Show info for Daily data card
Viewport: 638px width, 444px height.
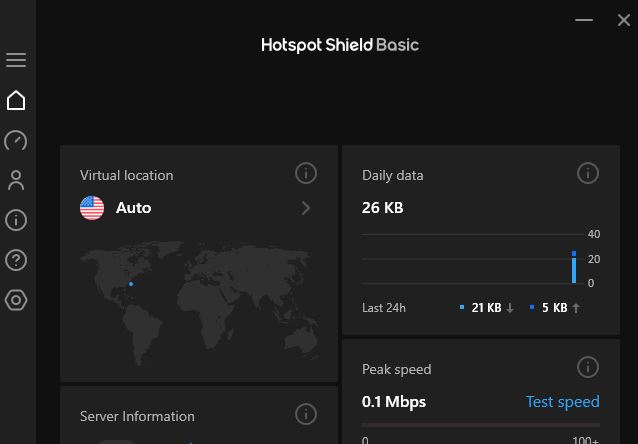pos(588,173)
